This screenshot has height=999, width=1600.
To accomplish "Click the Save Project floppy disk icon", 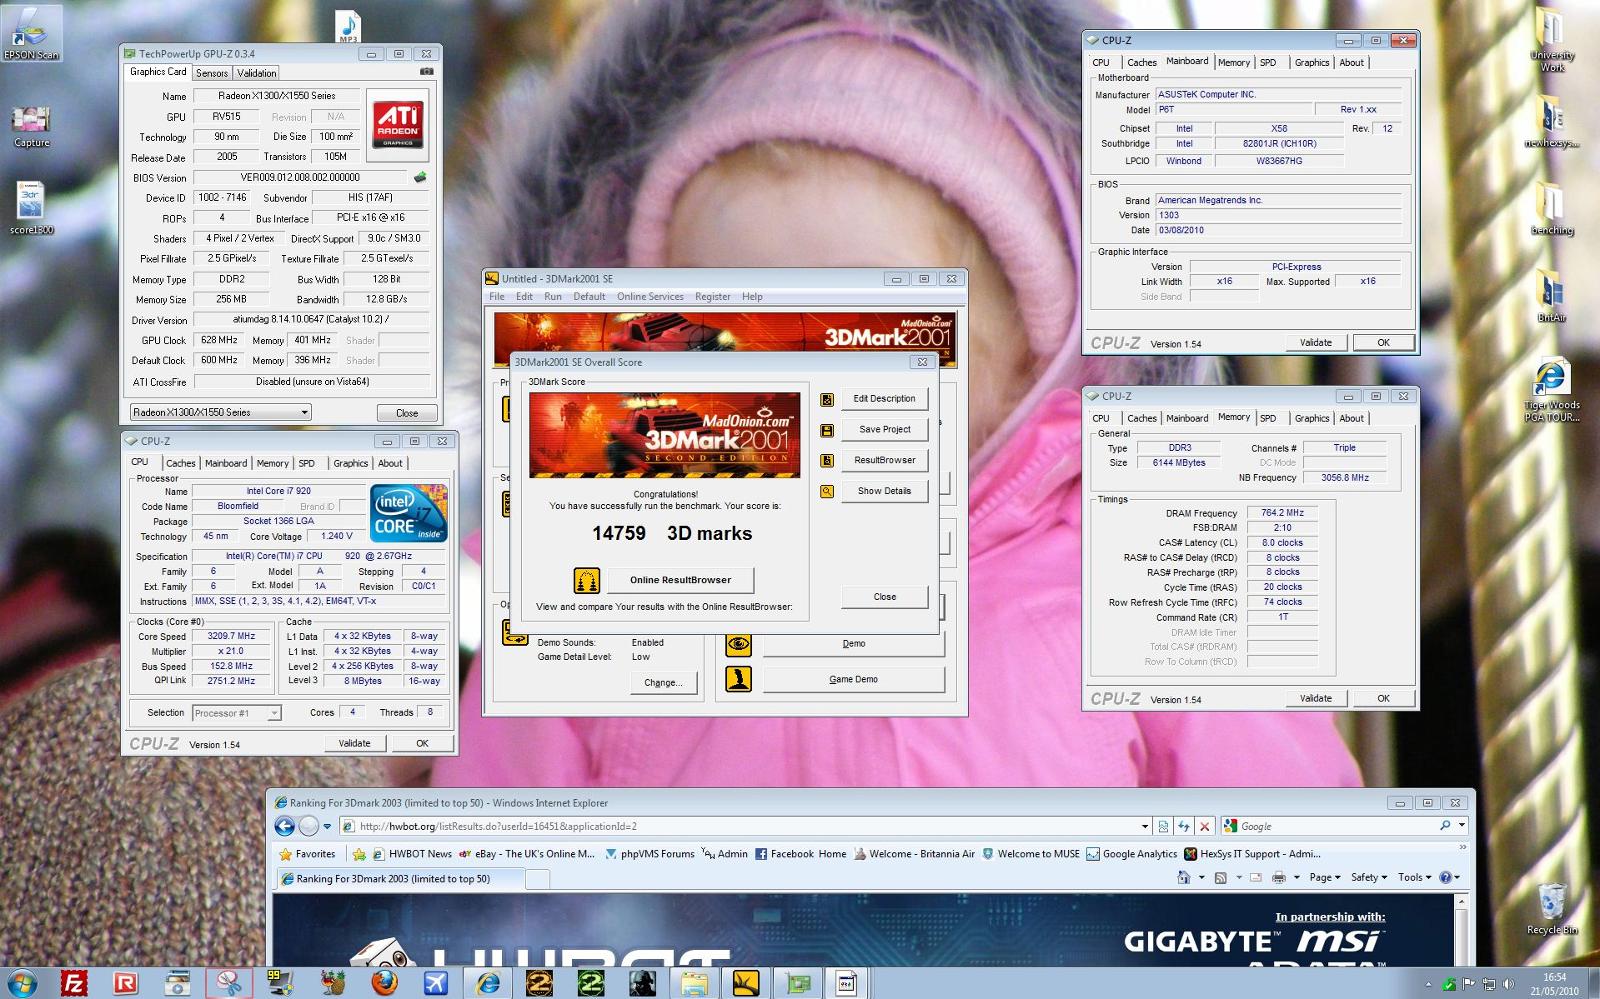I will click(827, 430).
